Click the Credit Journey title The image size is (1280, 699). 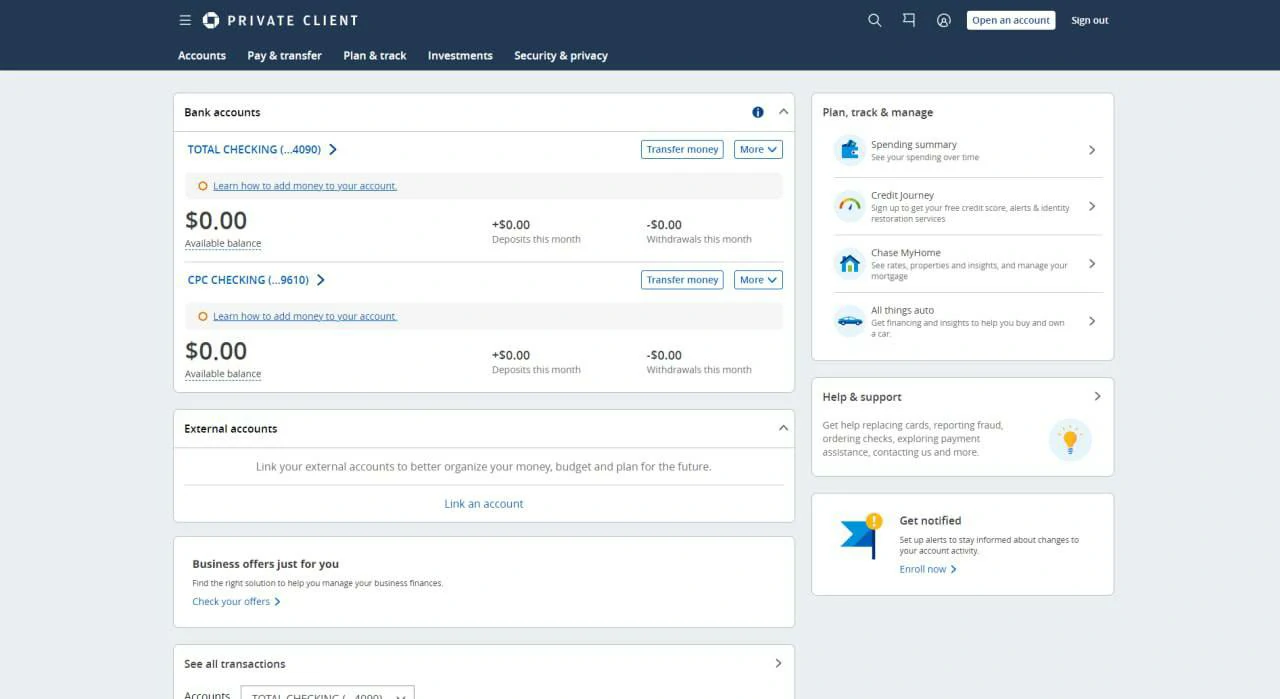902,196
